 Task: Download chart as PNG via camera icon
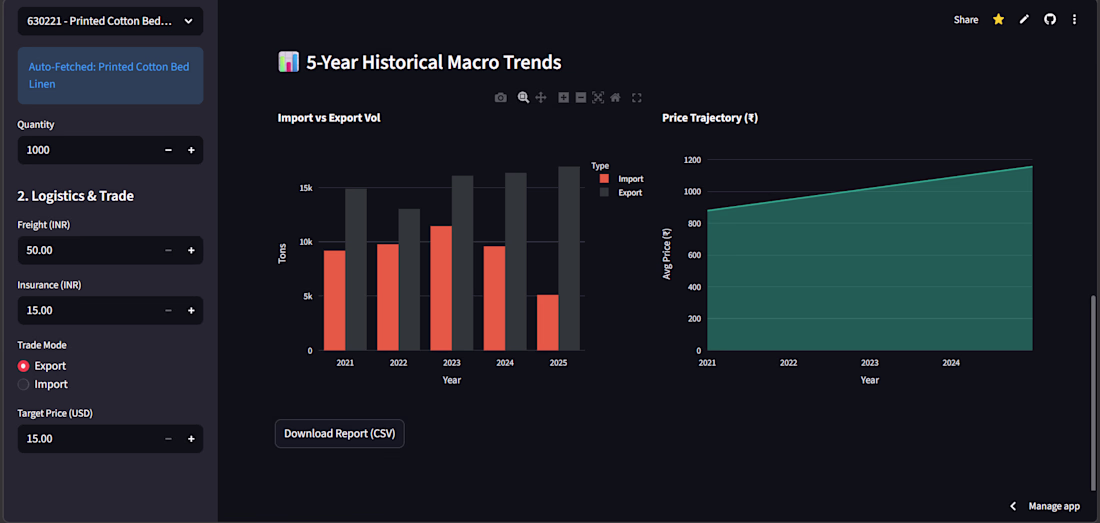coord(500,97)
